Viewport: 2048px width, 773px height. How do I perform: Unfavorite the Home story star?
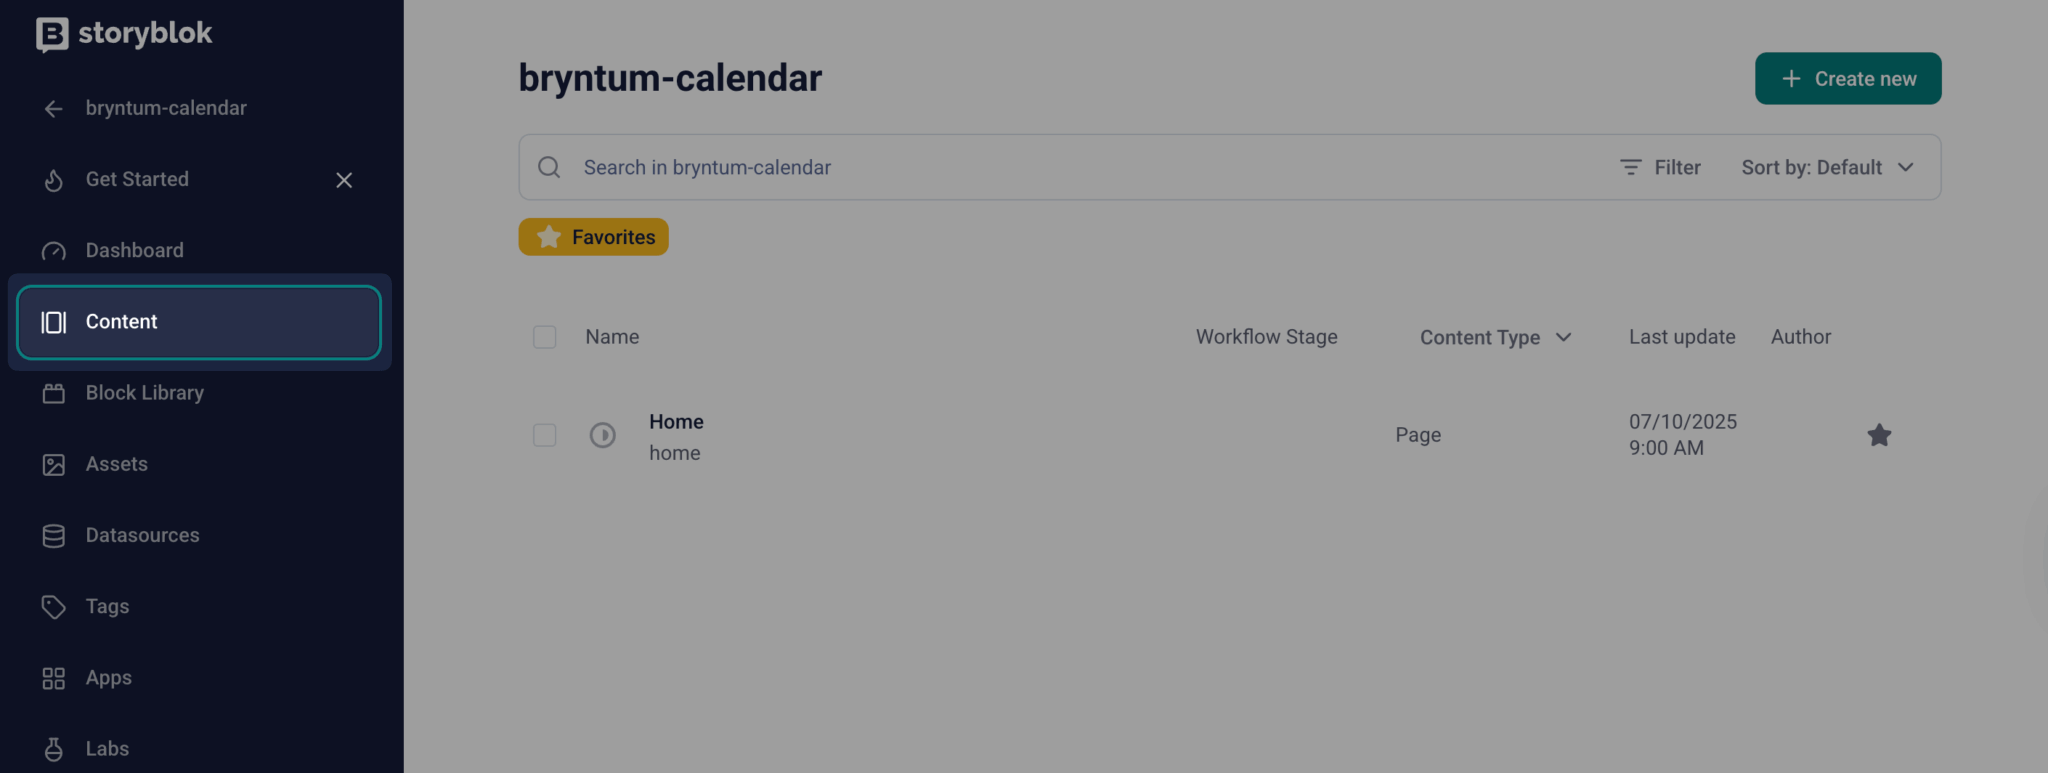[1879, 435]
